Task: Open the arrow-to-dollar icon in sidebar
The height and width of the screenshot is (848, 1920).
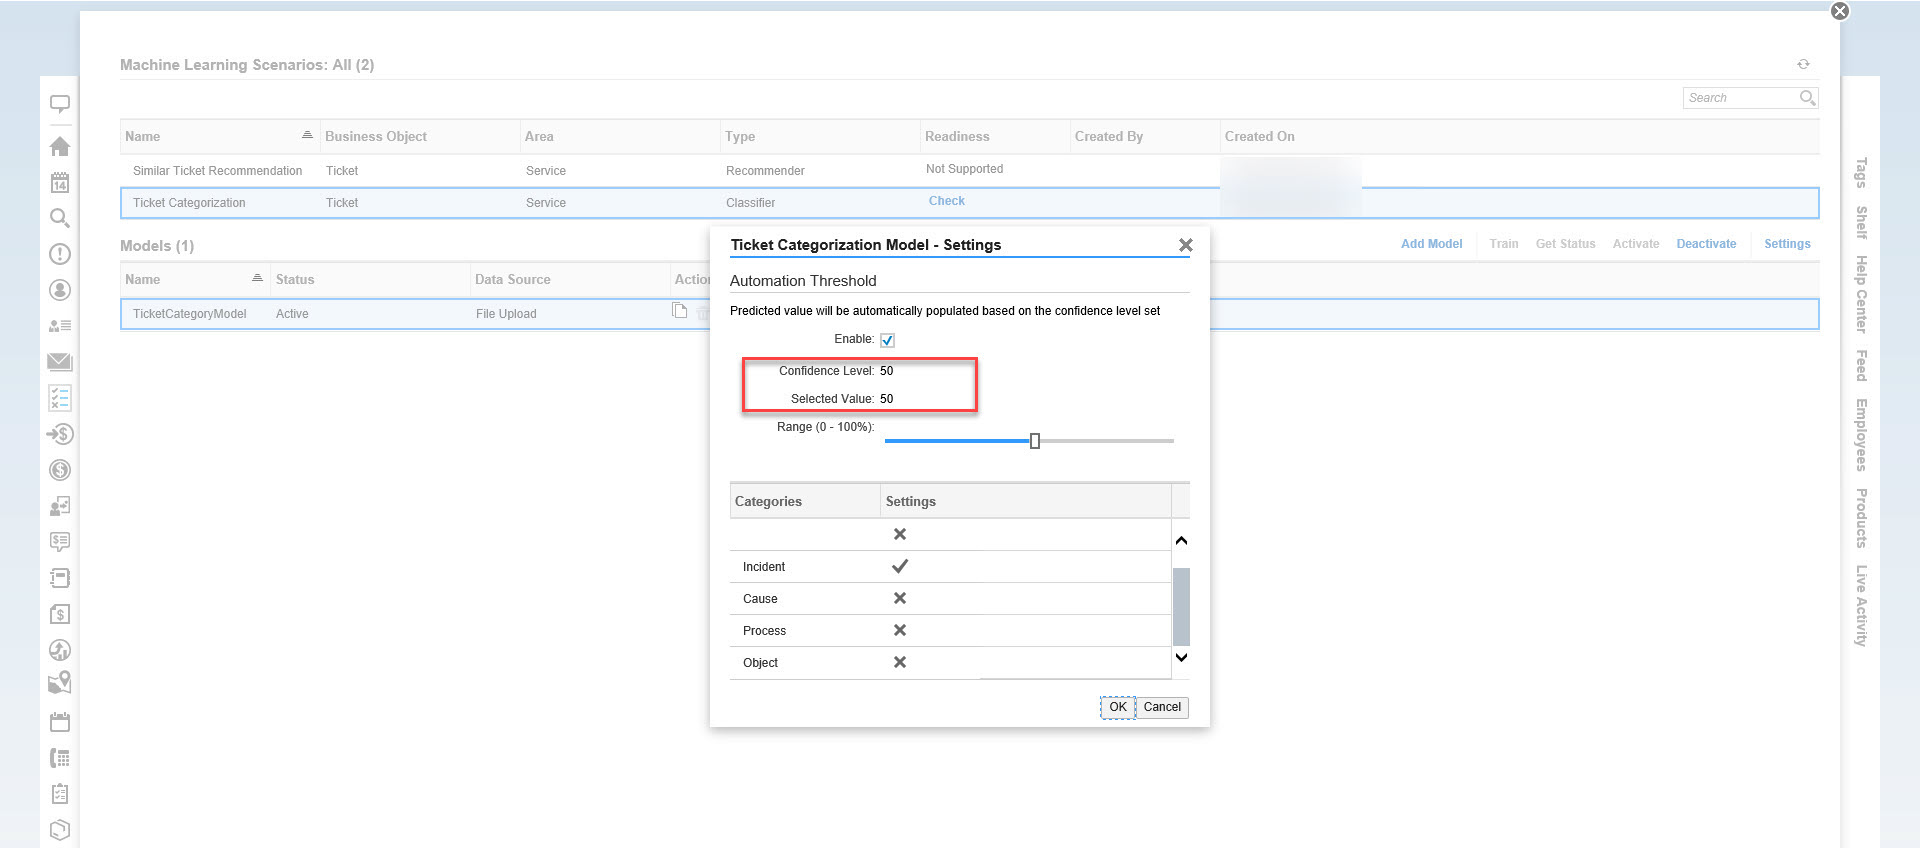Action: (x=60, y=434)
